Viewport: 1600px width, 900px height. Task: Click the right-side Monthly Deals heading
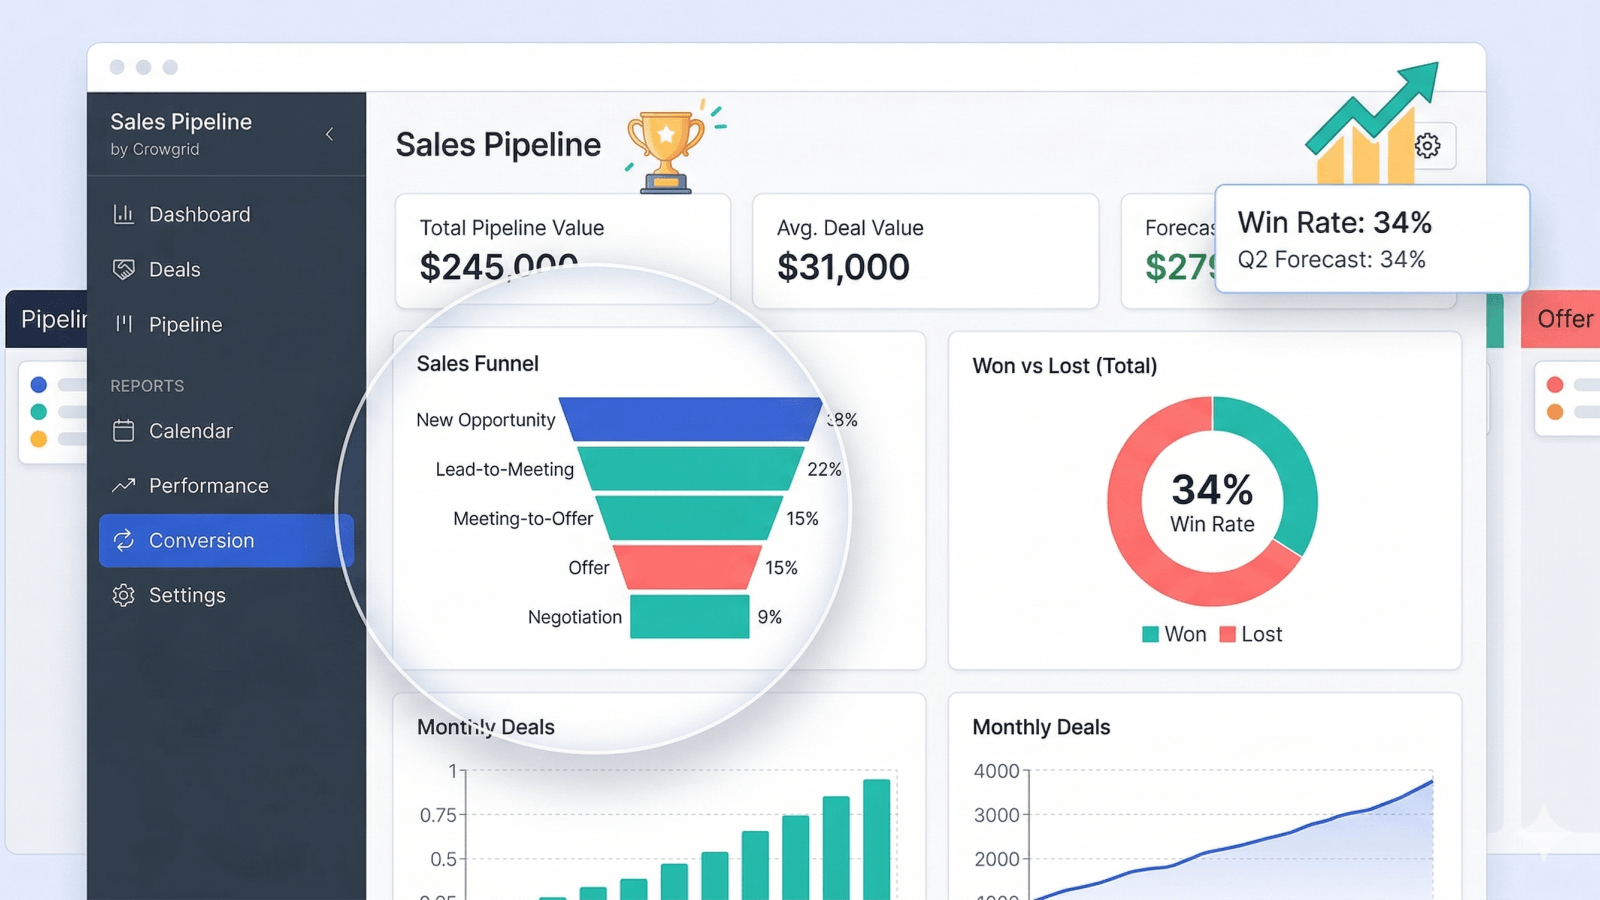point(1041,727)
